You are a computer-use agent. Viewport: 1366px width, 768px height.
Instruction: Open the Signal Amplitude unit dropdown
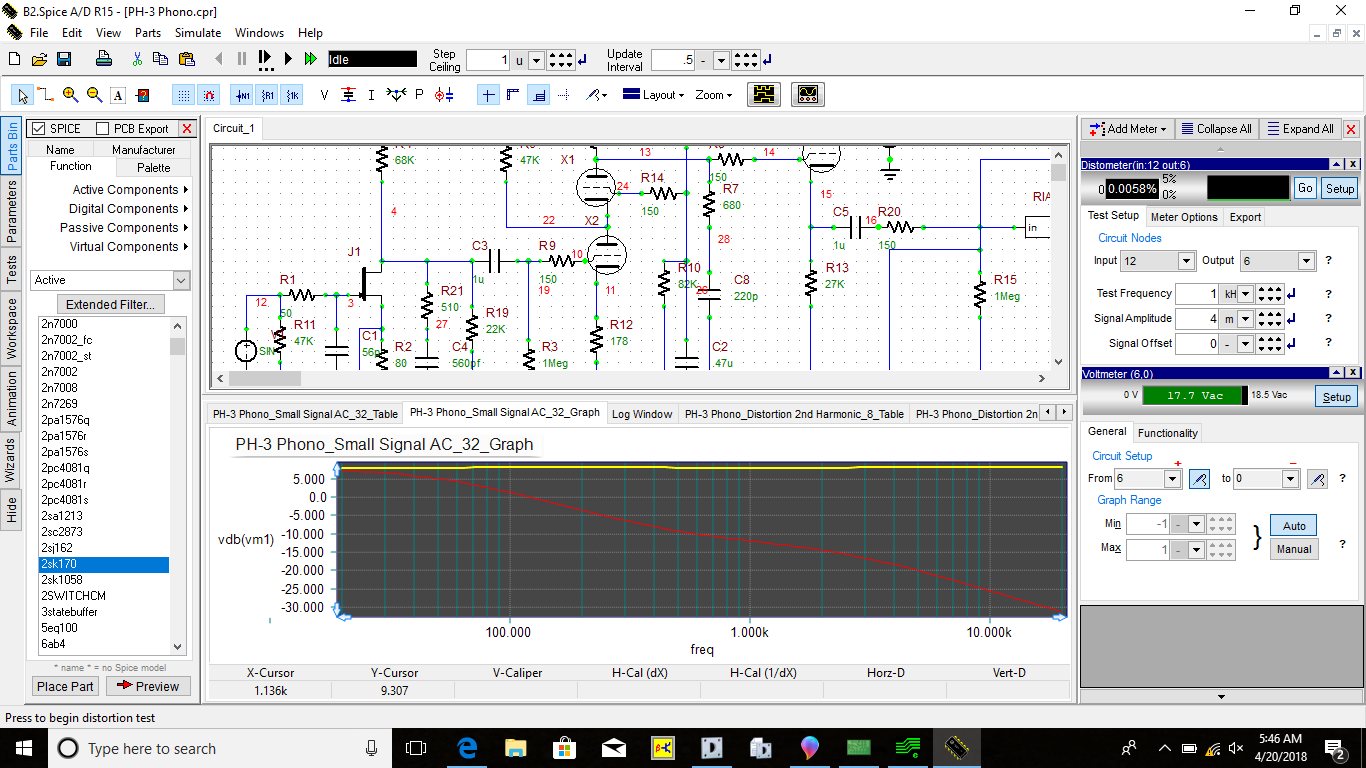tap(1245, 319)
